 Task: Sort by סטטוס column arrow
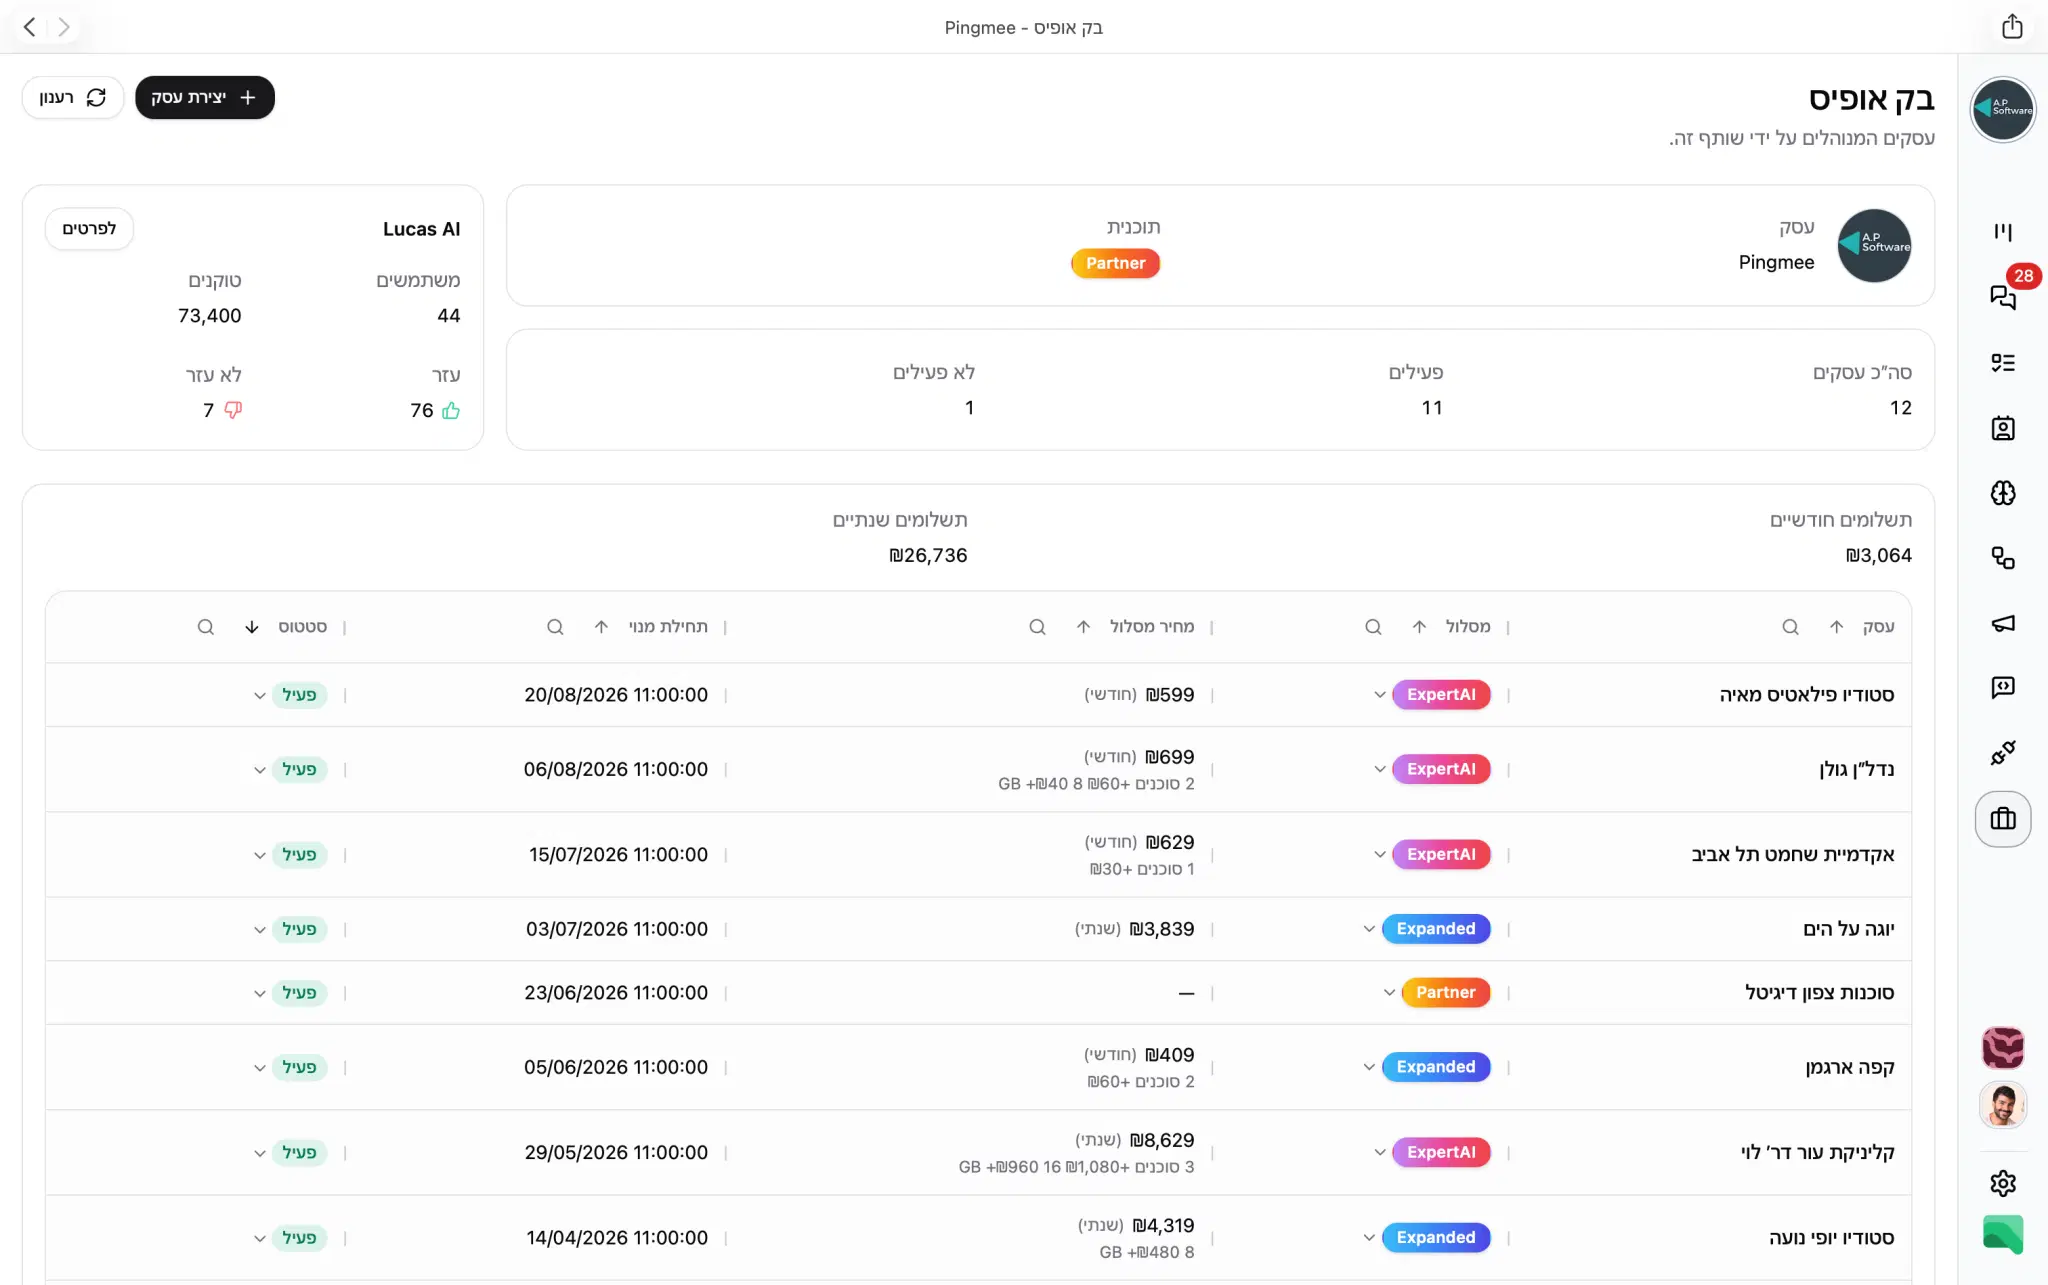click(252, 627)
